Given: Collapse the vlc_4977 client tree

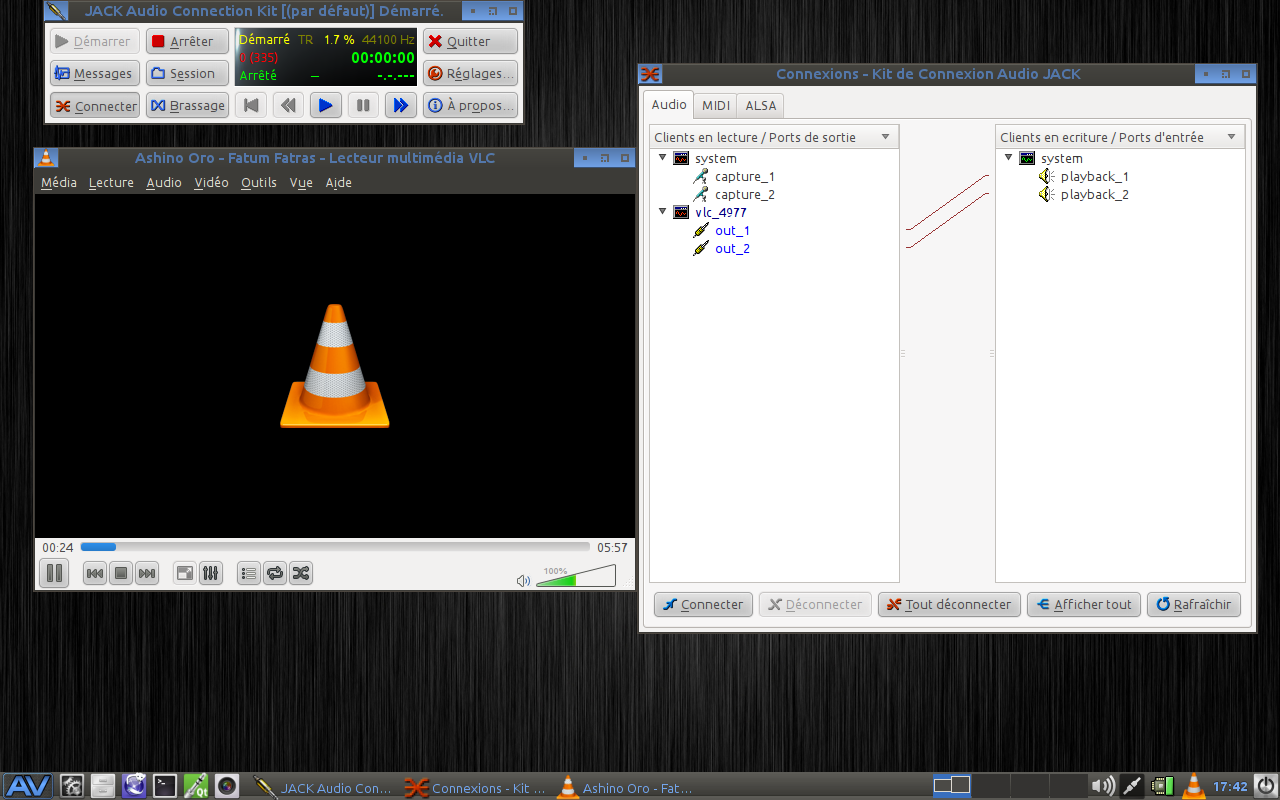Looking at the screenshot, I should click(x=662, y=212).
